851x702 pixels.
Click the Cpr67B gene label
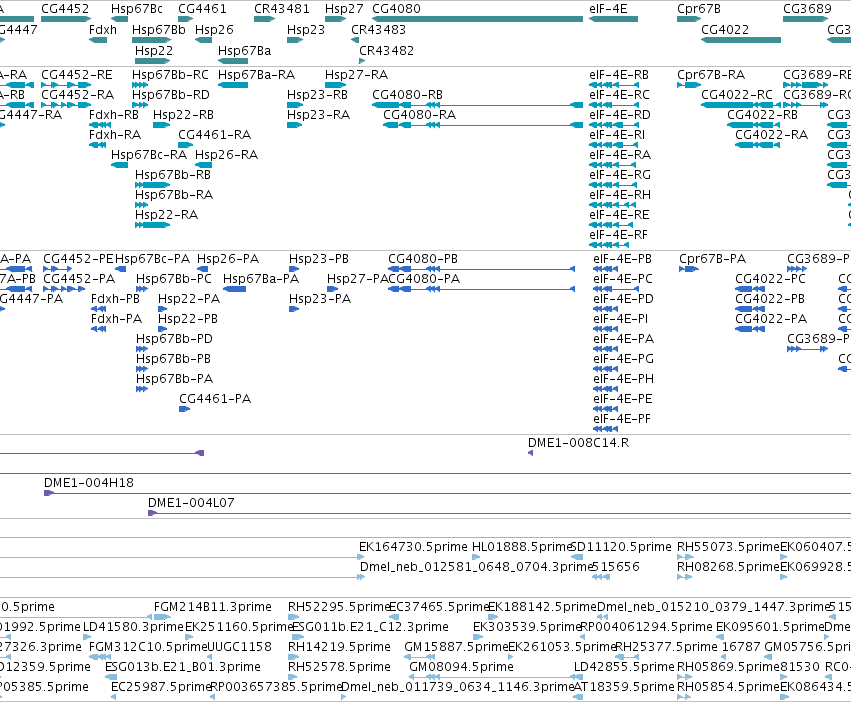[x=698, y=9]
